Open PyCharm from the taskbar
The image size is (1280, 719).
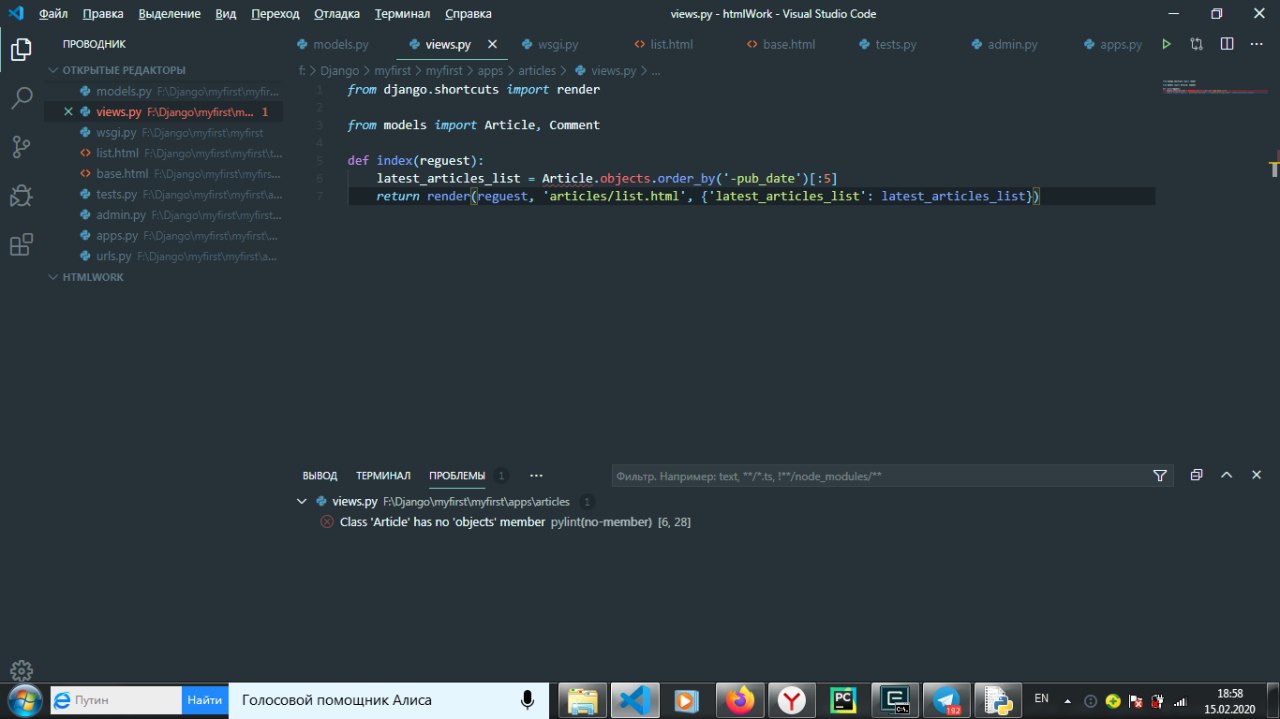pyautogui.click(x=844, y=700)
